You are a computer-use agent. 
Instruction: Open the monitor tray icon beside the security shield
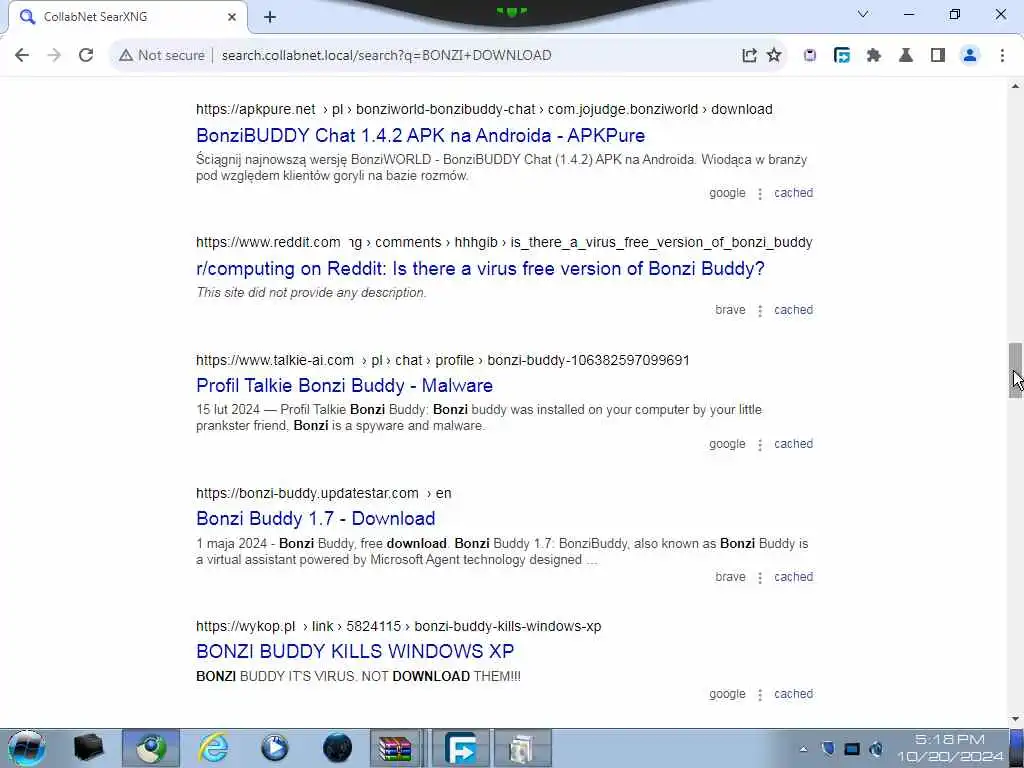coord(852,749)
